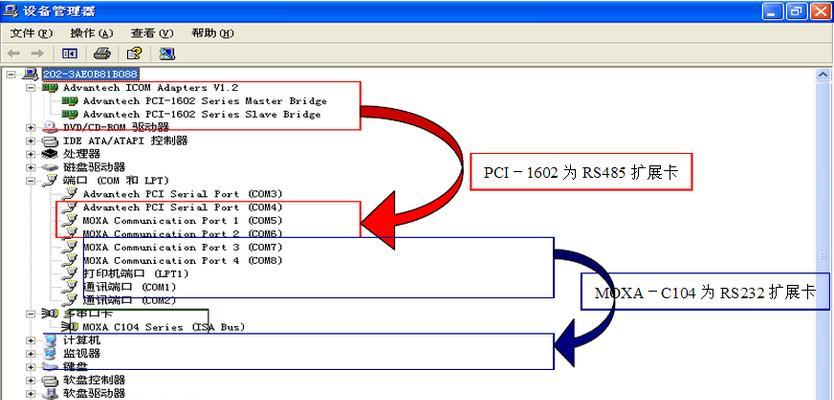
Task: Expand the 软盘控制器 node
Action: (31, 380)
